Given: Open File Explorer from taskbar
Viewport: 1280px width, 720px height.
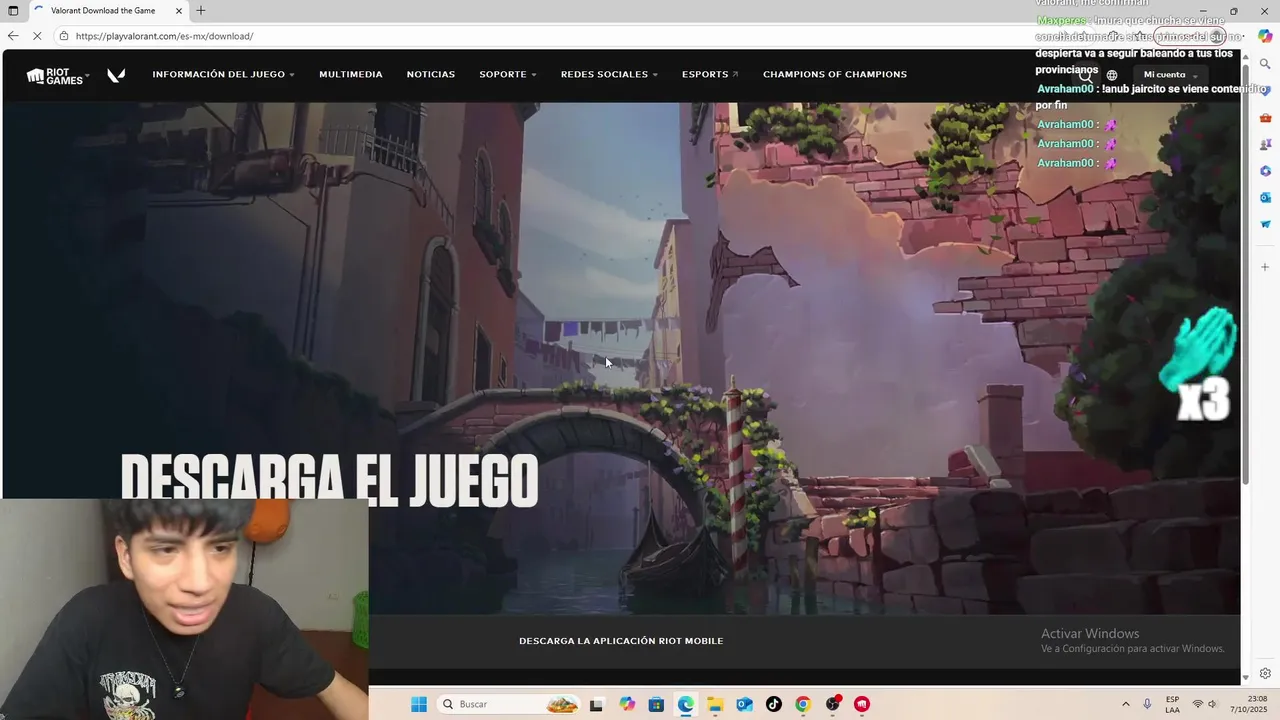Looking at the screenshot, I should [x=715, y=704].
